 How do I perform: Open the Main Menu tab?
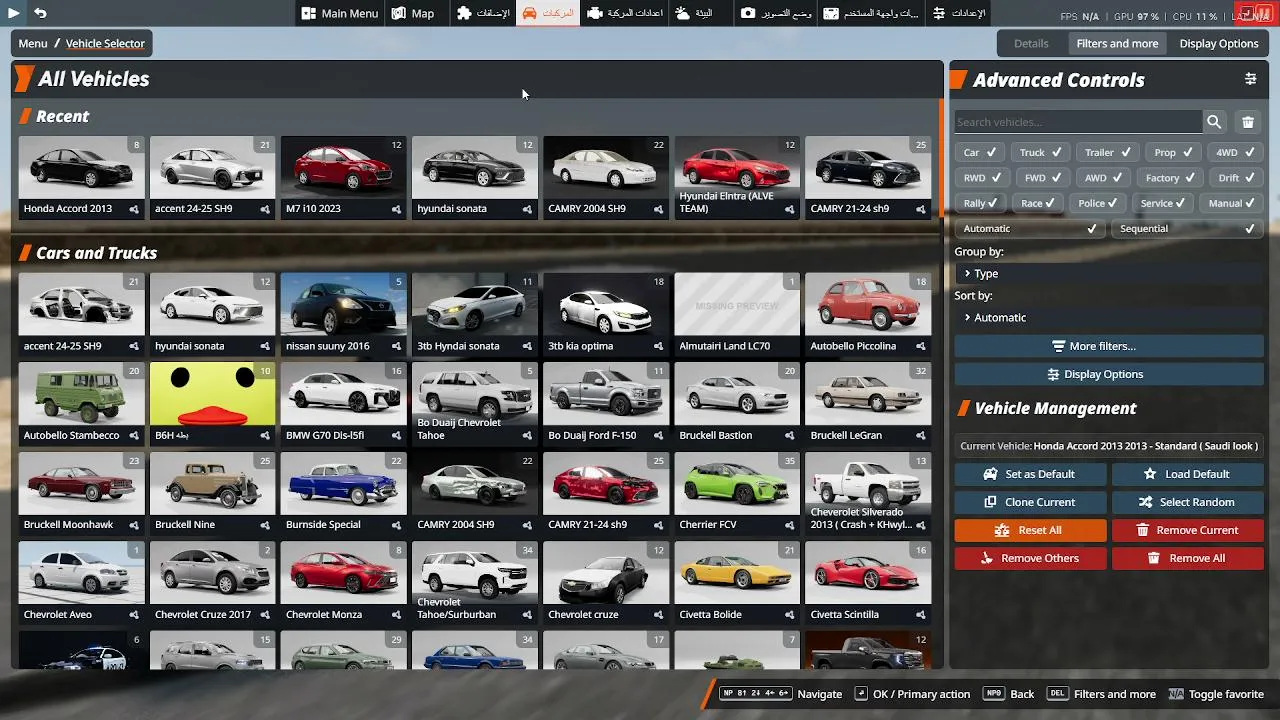(340, 13)
